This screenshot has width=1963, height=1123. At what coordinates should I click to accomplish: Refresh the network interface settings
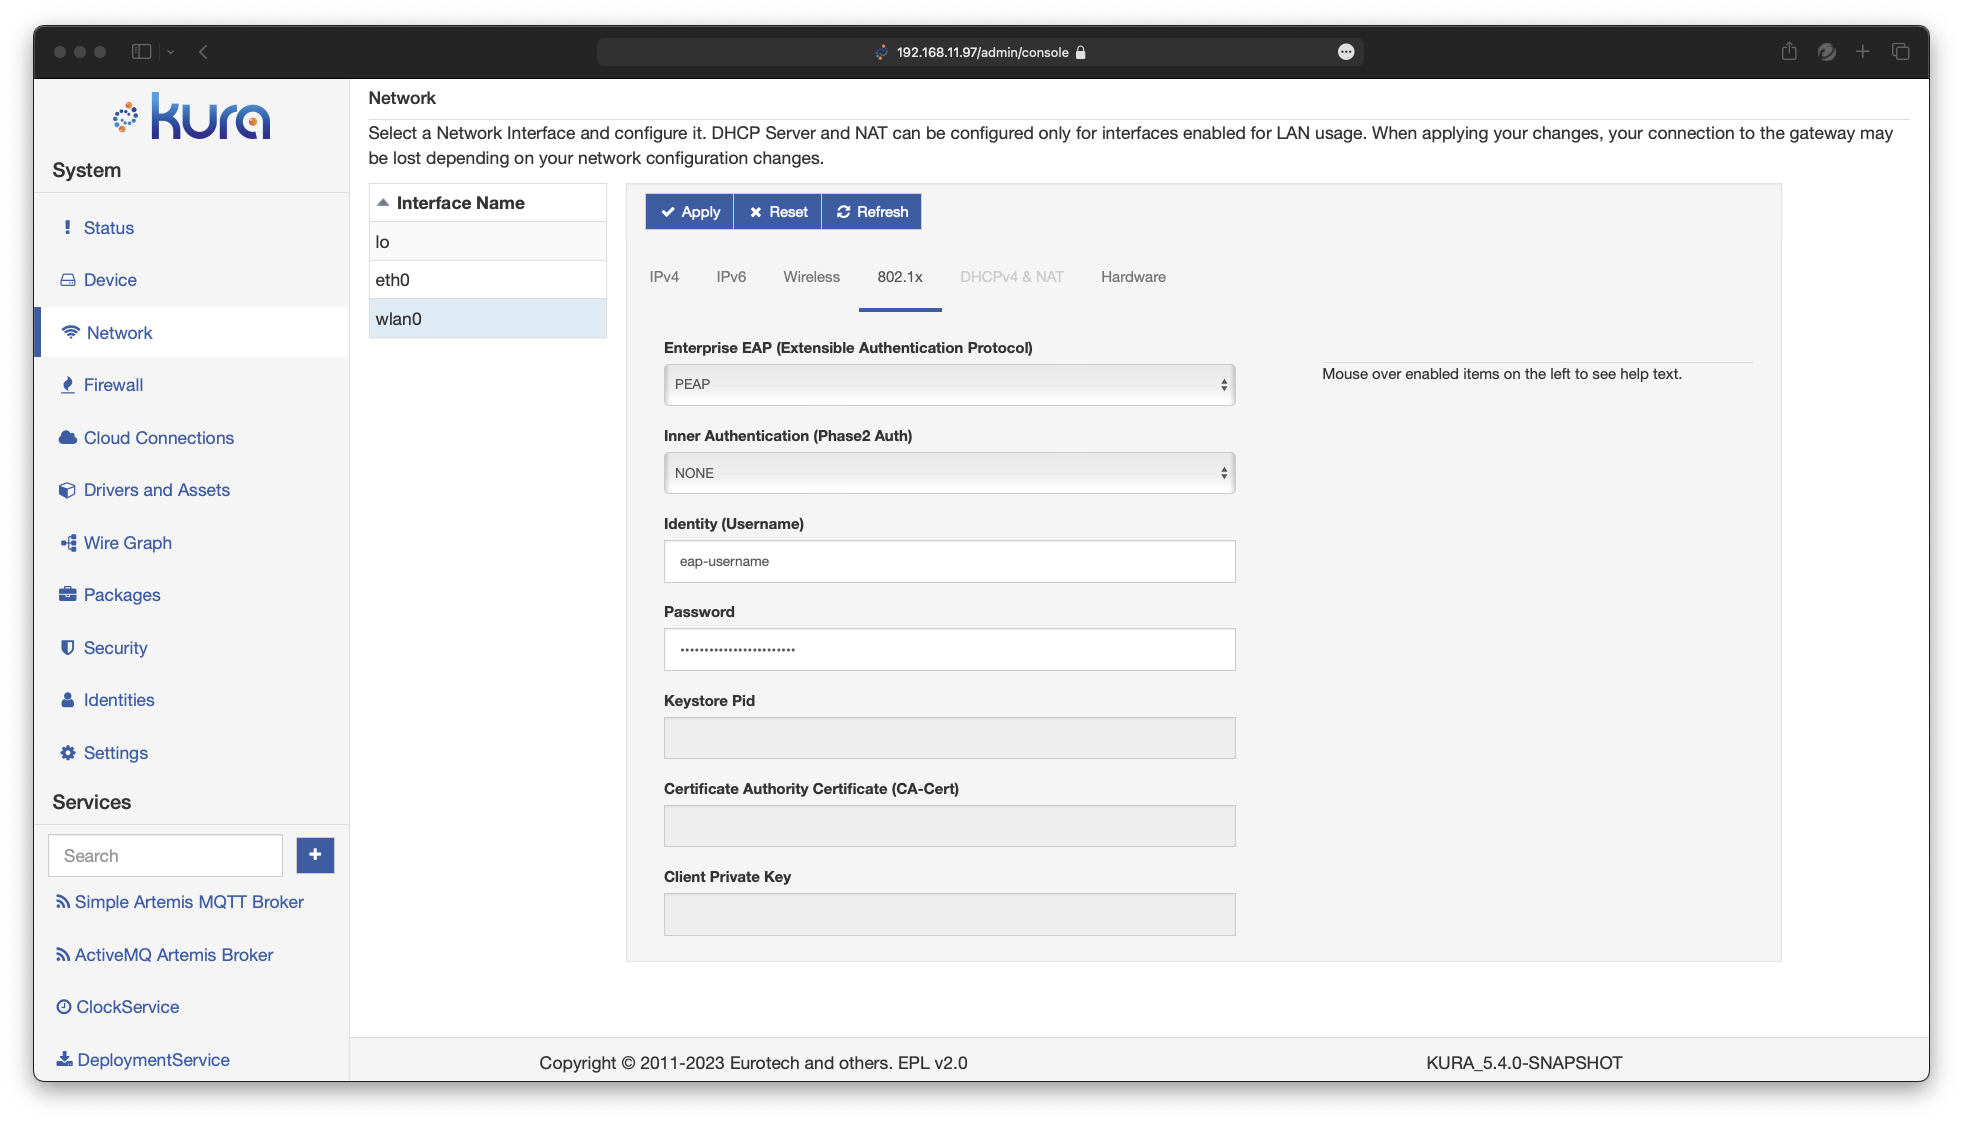tap(871, 212)
